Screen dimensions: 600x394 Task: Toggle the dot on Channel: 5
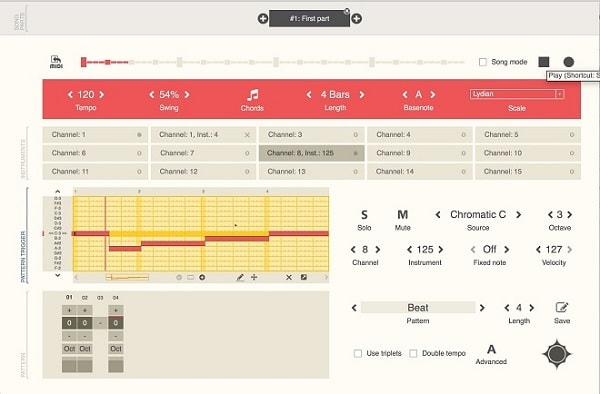(572, 135)
